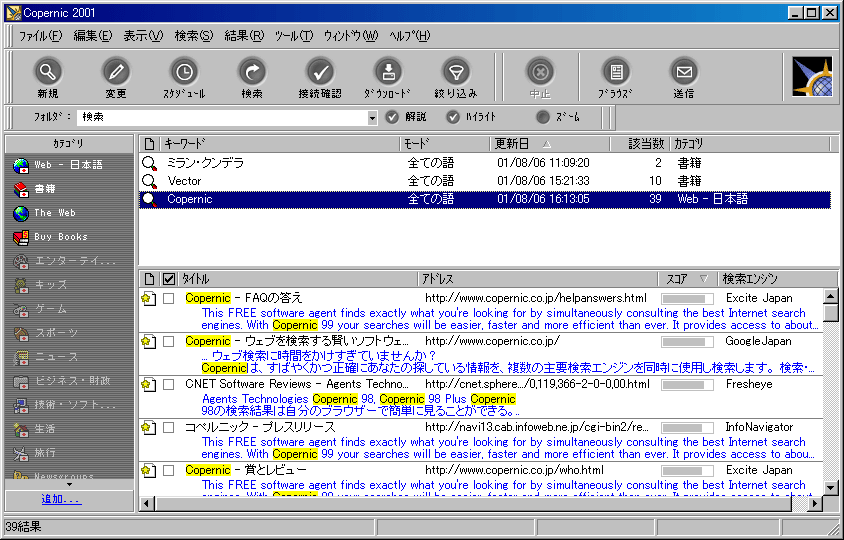
Task: Open the 編集(E) menu
Action: pos(92,36)
